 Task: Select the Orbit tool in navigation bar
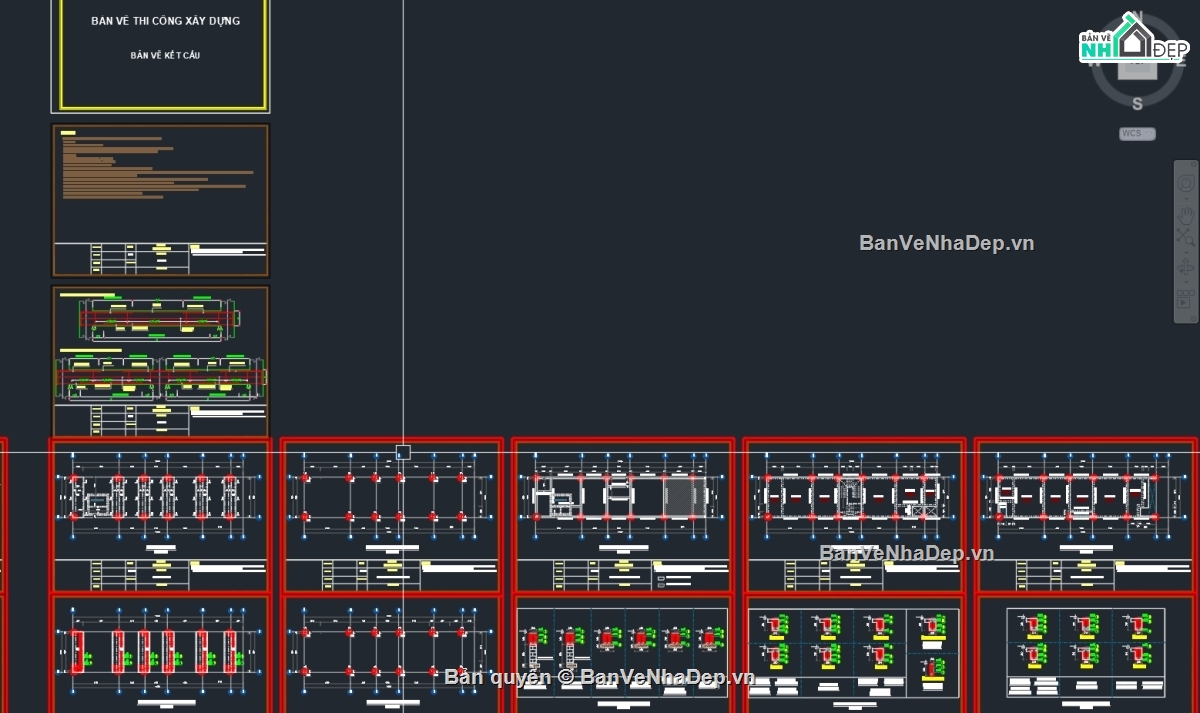point(1186,266)
